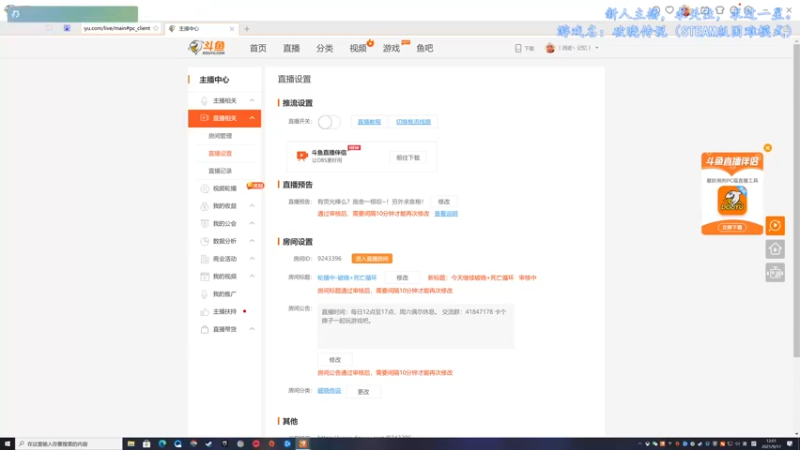
Task: Expand the 数据分析 chevron
Action: tap(252, 241)
